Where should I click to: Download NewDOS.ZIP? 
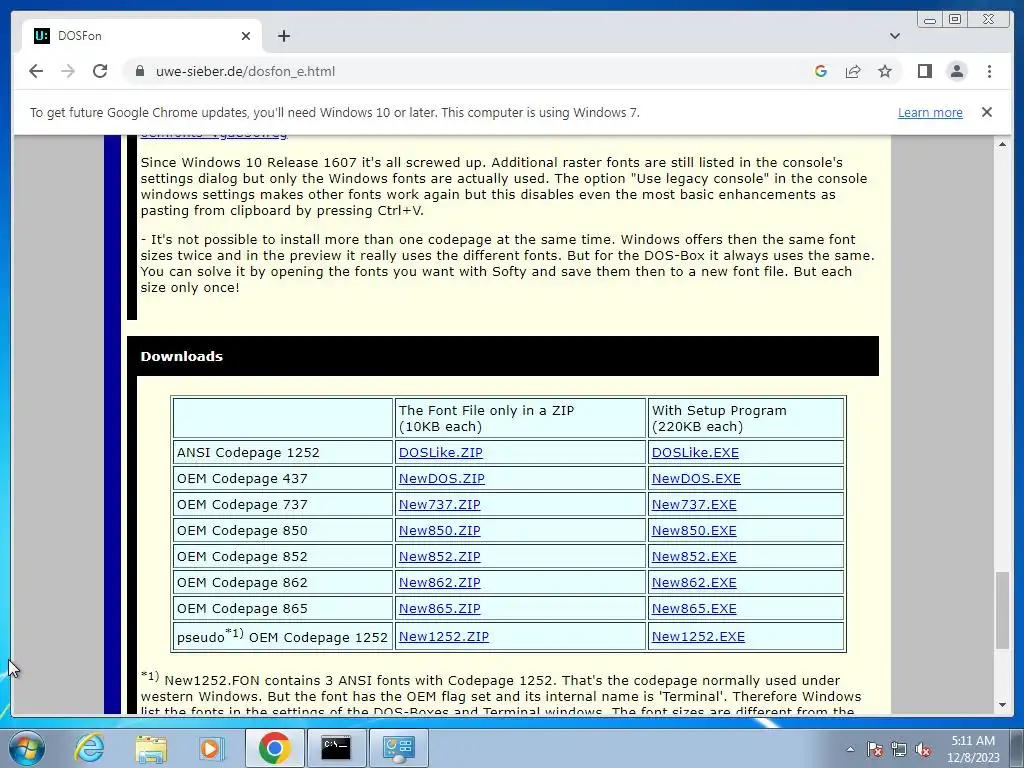click(442, 479)
